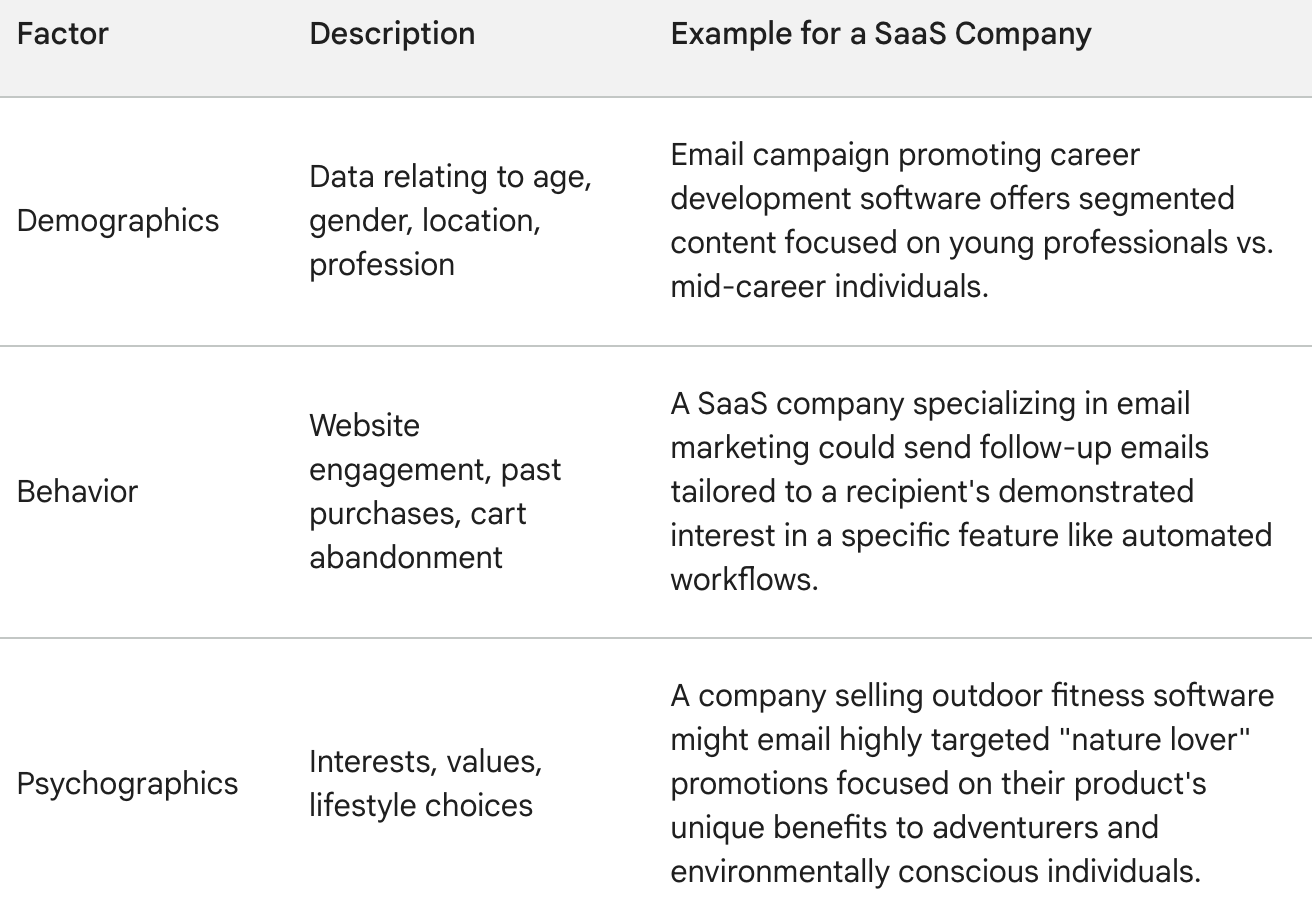Screen dimensions: 1312x913
Task: Select the Demographics row label
Action: click(x=118, y=220)
